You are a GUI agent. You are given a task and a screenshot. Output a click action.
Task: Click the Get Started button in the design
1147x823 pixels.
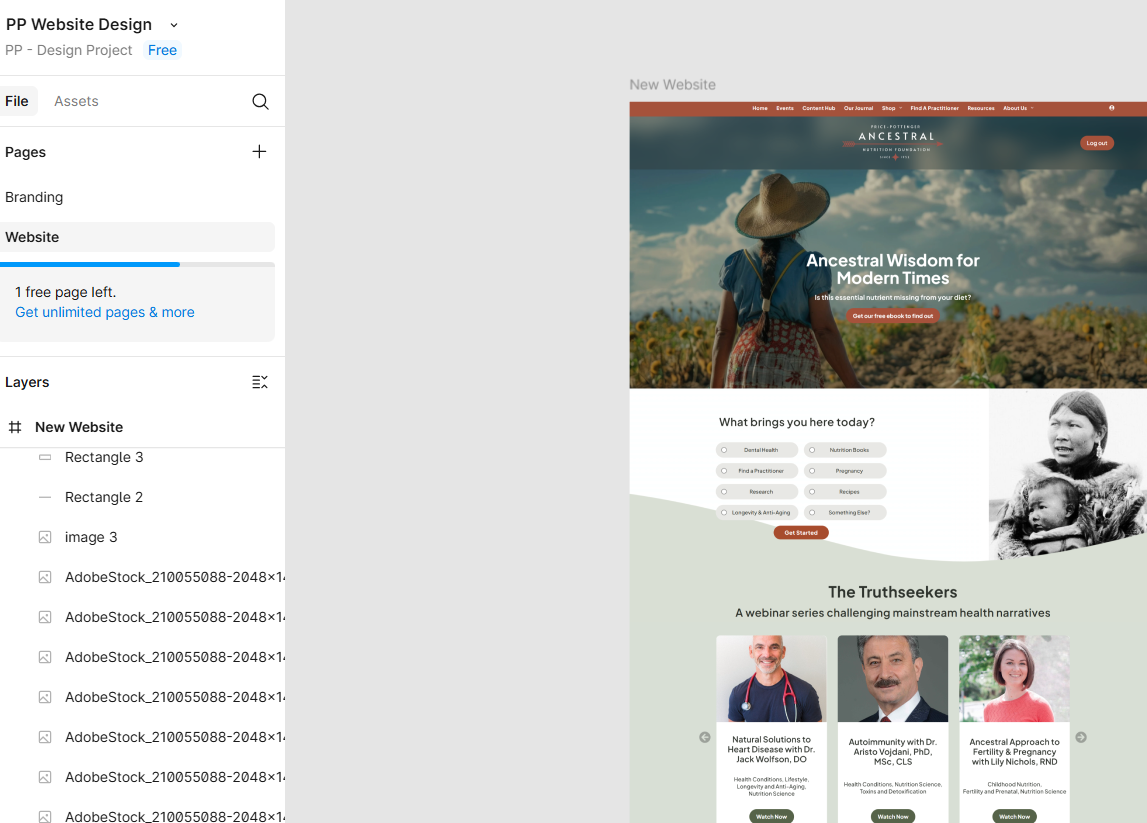click(x=800, y=533)
